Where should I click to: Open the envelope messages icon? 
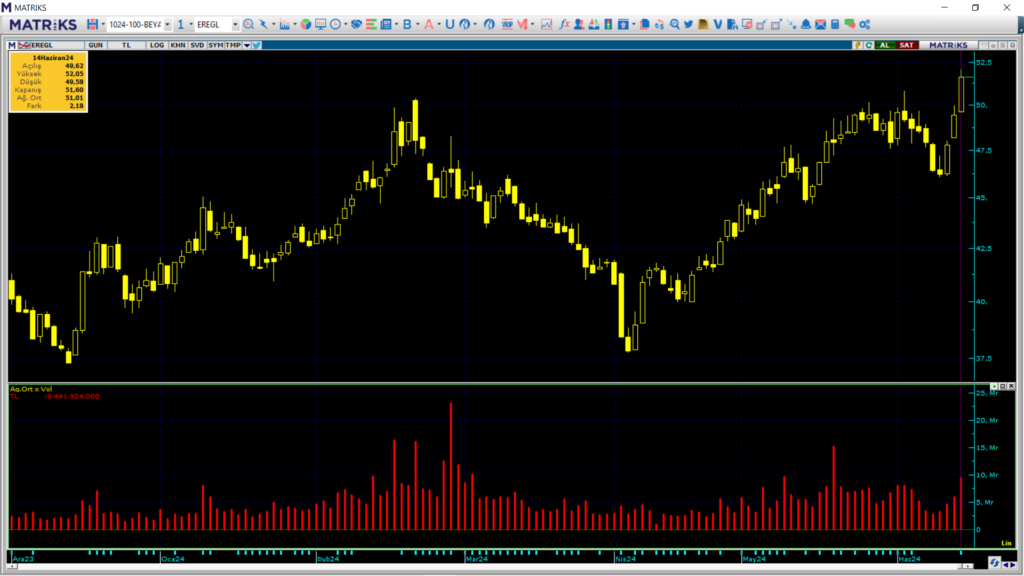[x=820, y=24]
